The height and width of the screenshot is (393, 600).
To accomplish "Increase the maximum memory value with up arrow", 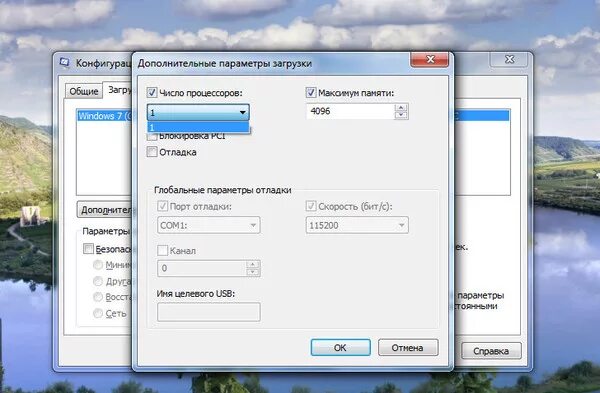I will 401,108.
